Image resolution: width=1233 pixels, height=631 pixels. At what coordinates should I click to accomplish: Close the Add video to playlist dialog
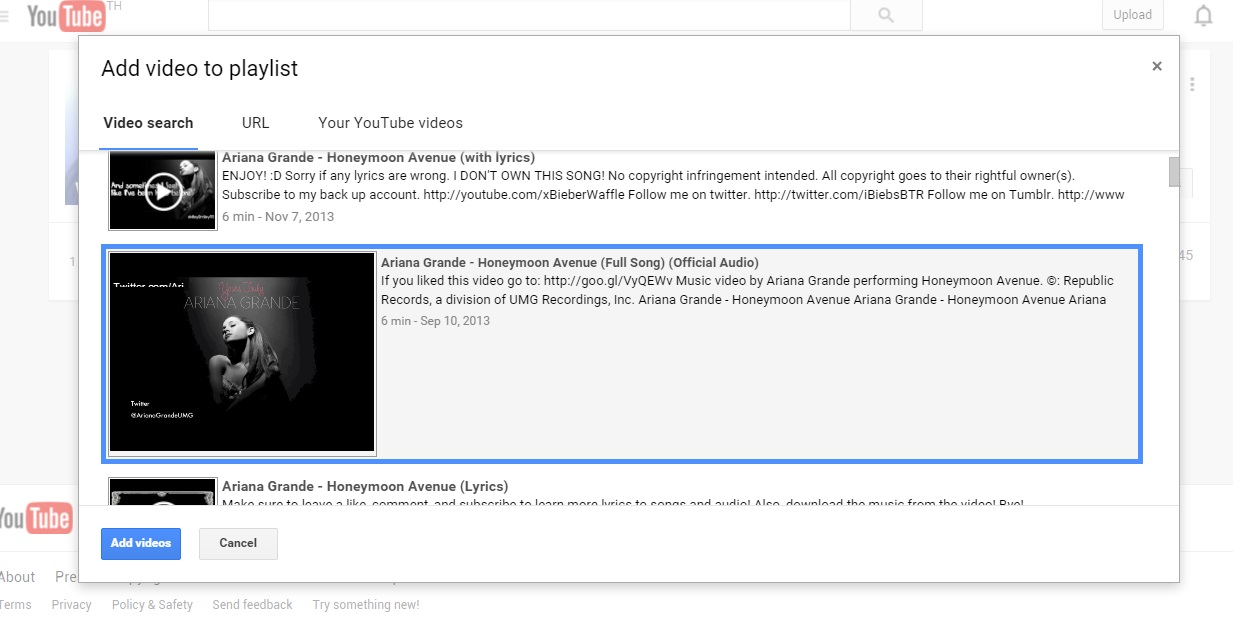[x=1157, y=66]
